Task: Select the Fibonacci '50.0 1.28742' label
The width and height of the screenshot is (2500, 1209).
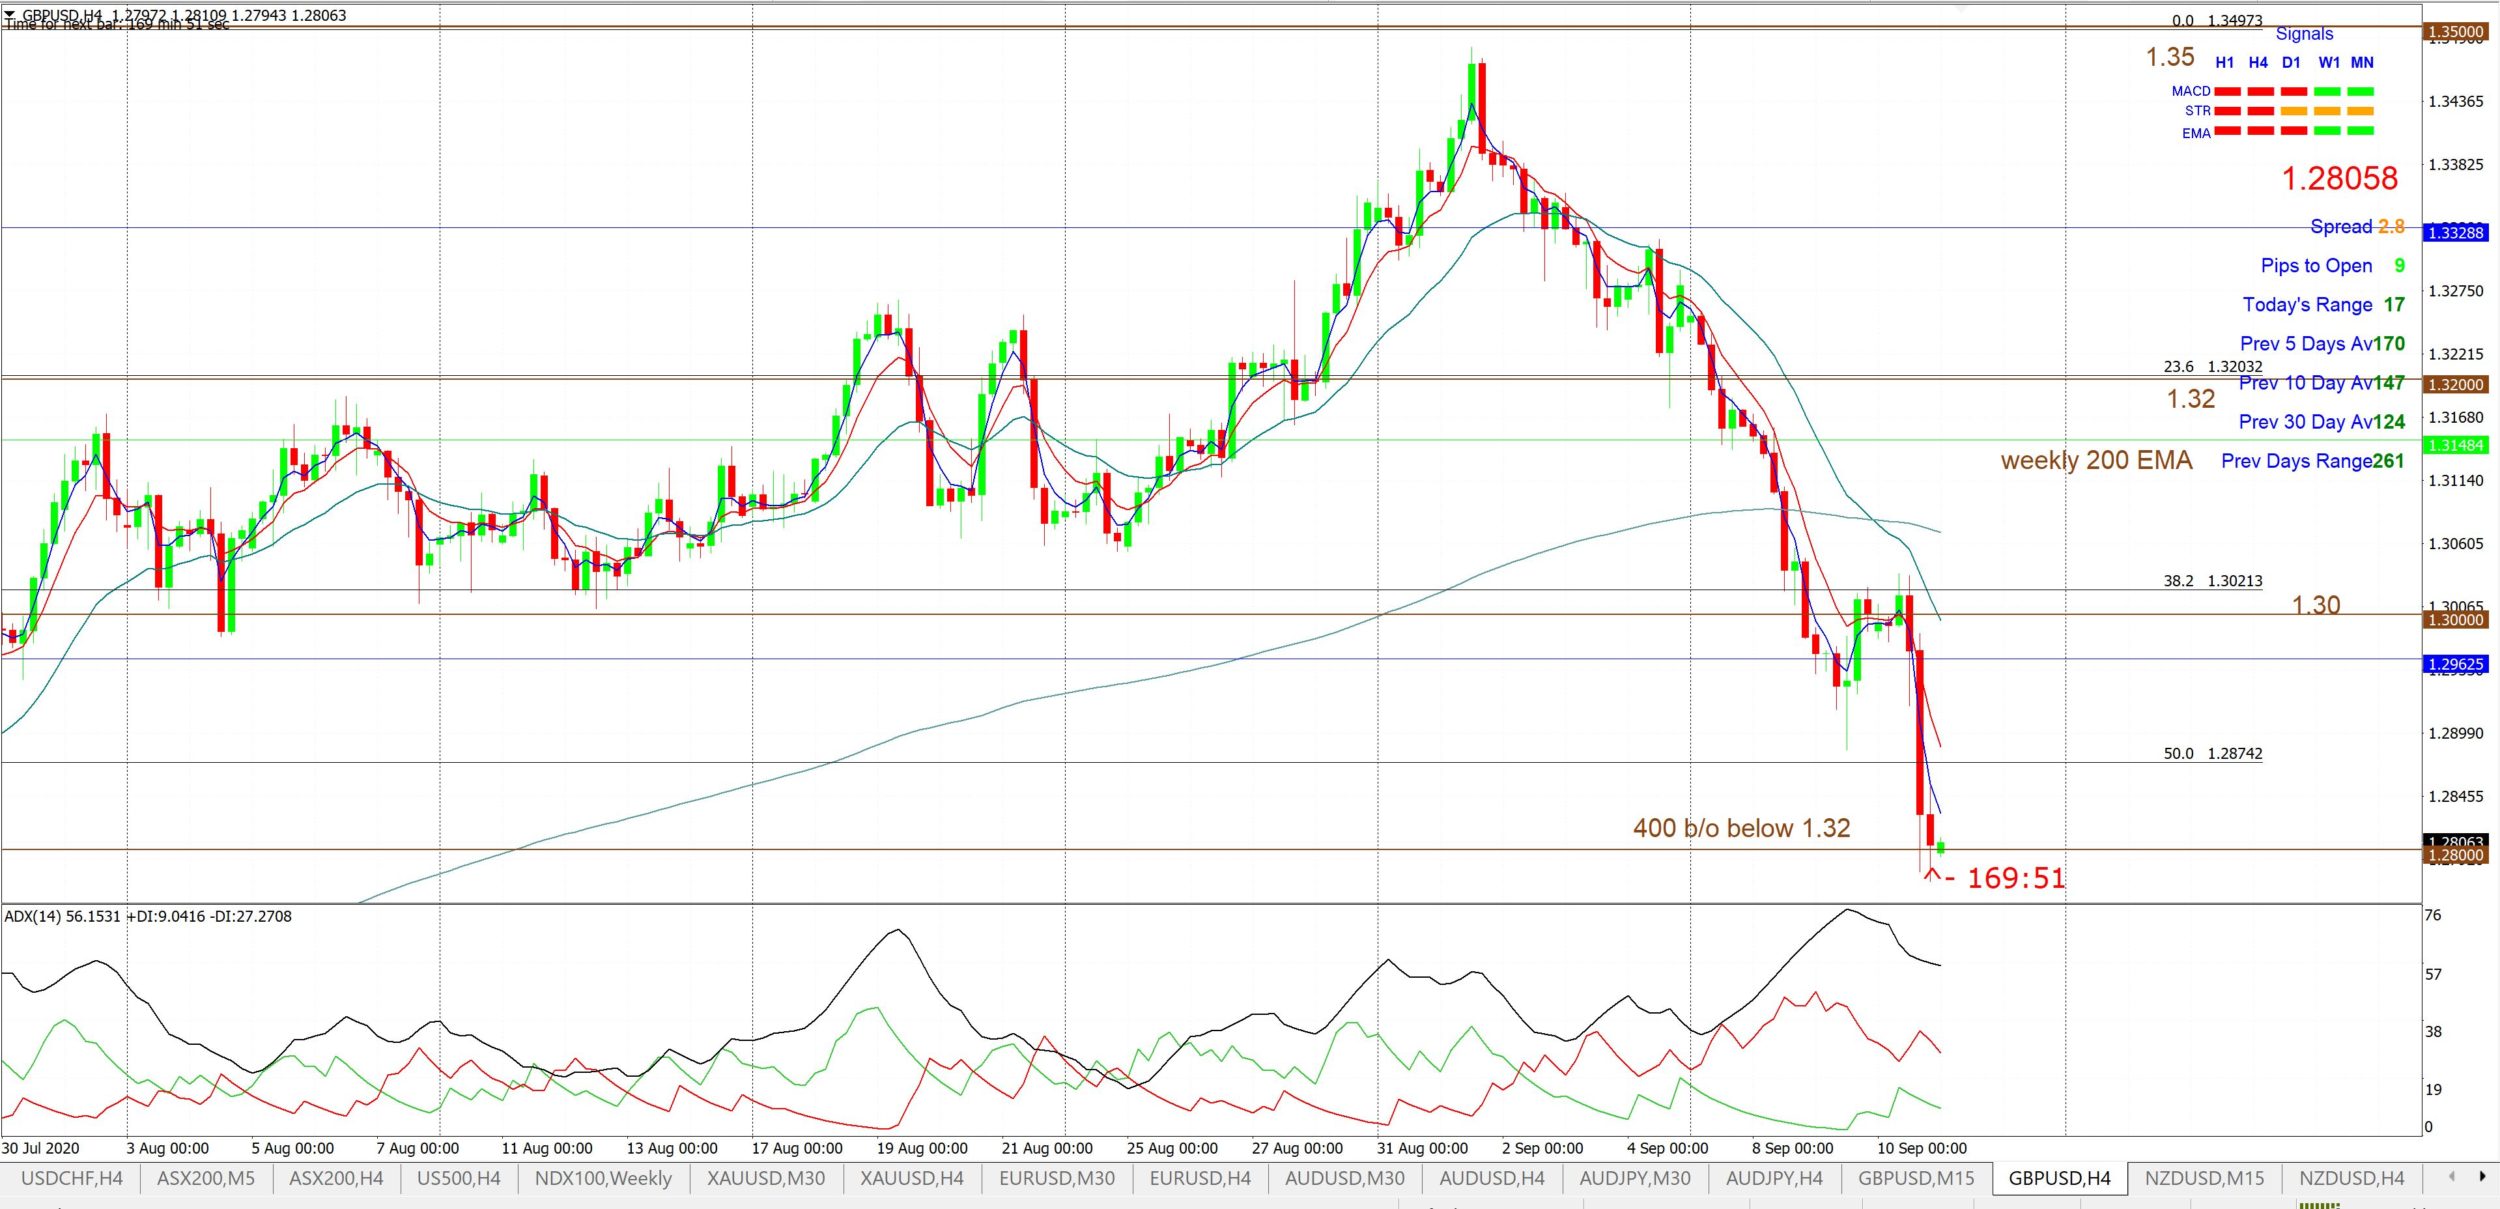Action: tap(2212, 754)
